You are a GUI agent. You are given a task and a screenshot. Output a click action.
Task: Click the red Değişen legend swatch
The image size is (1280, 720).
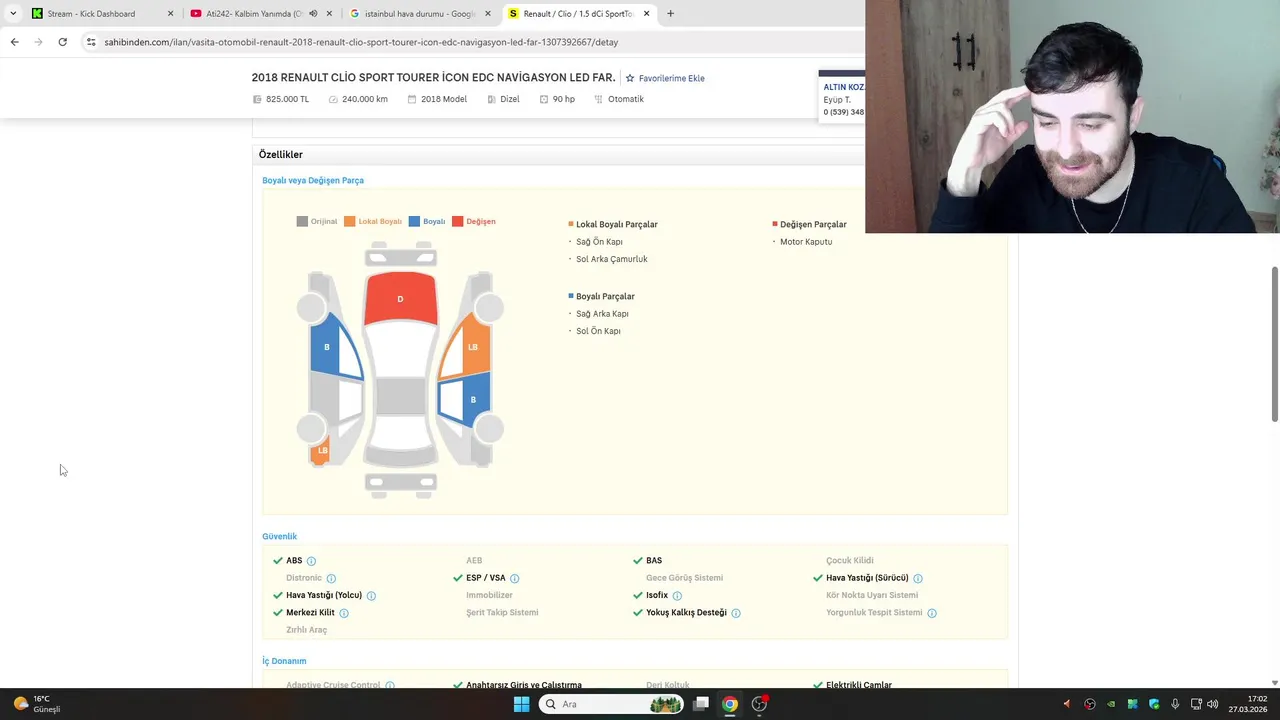(458, 221)
